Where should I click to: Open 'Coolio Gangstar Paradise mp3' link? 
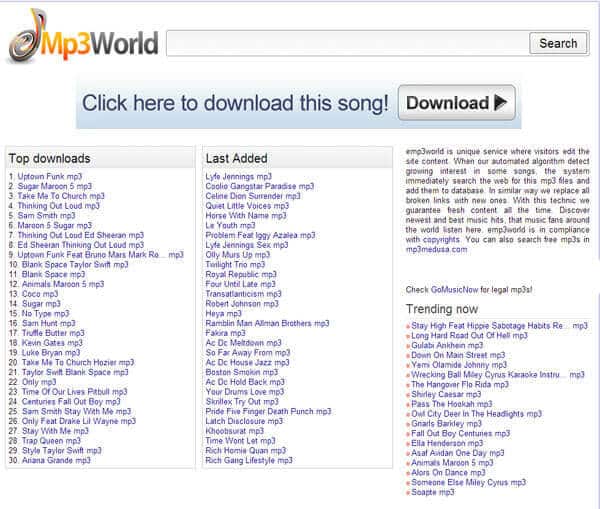pyautogui.click(x=260, y=186)
